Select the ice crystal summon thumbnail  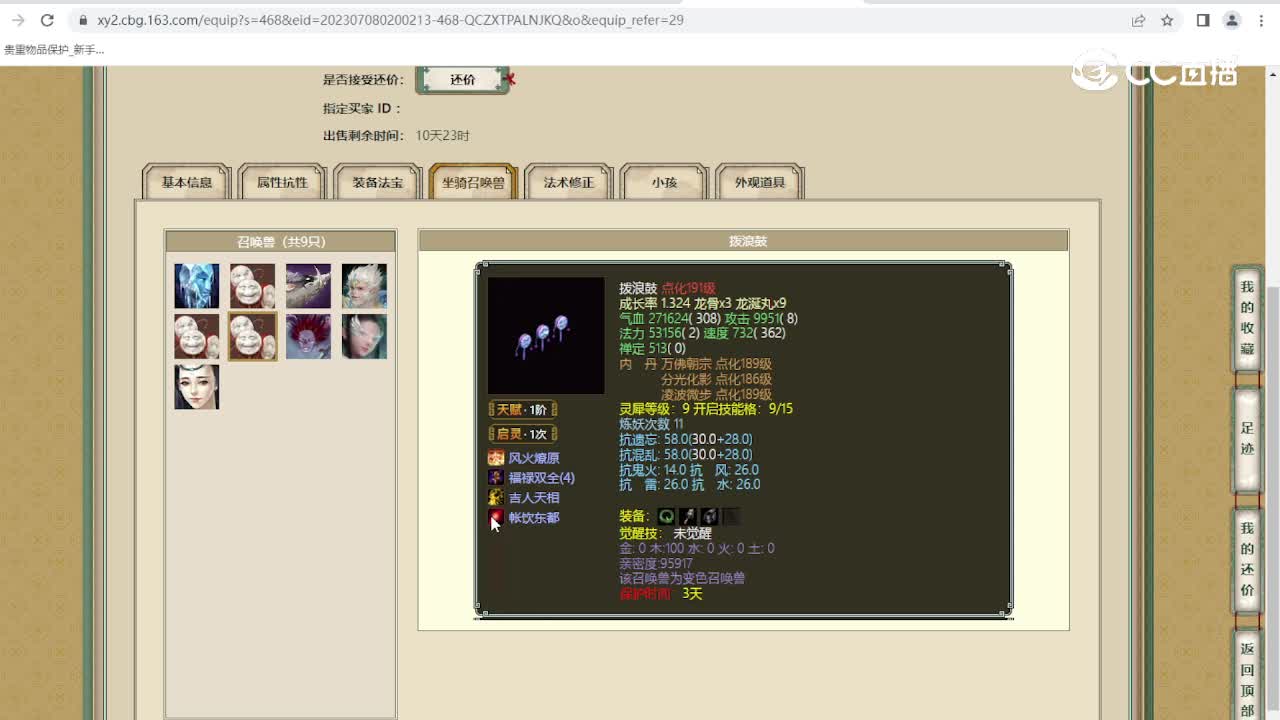(196, 286)
